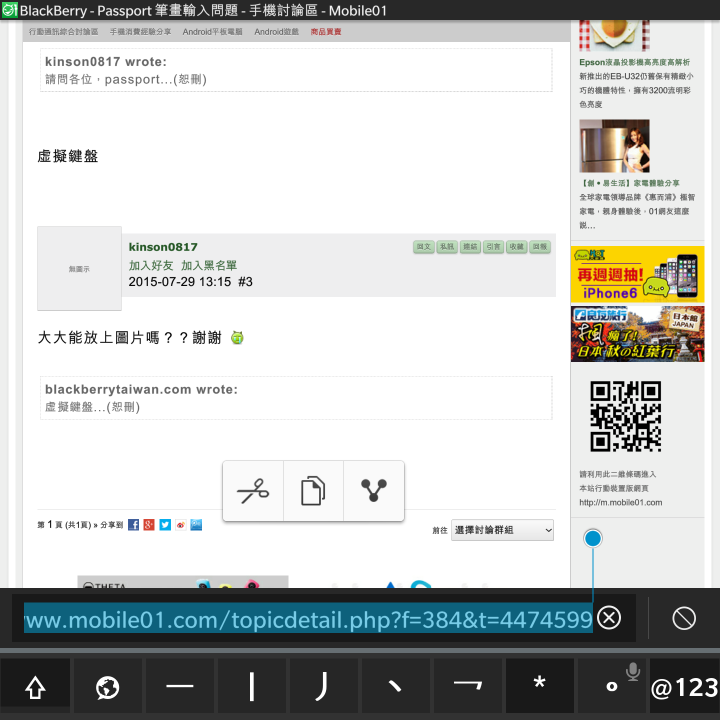Viewport: 720px width, 720px height.
Task: Open the Android遊戲 nav tab
Action: pos(276,32)
